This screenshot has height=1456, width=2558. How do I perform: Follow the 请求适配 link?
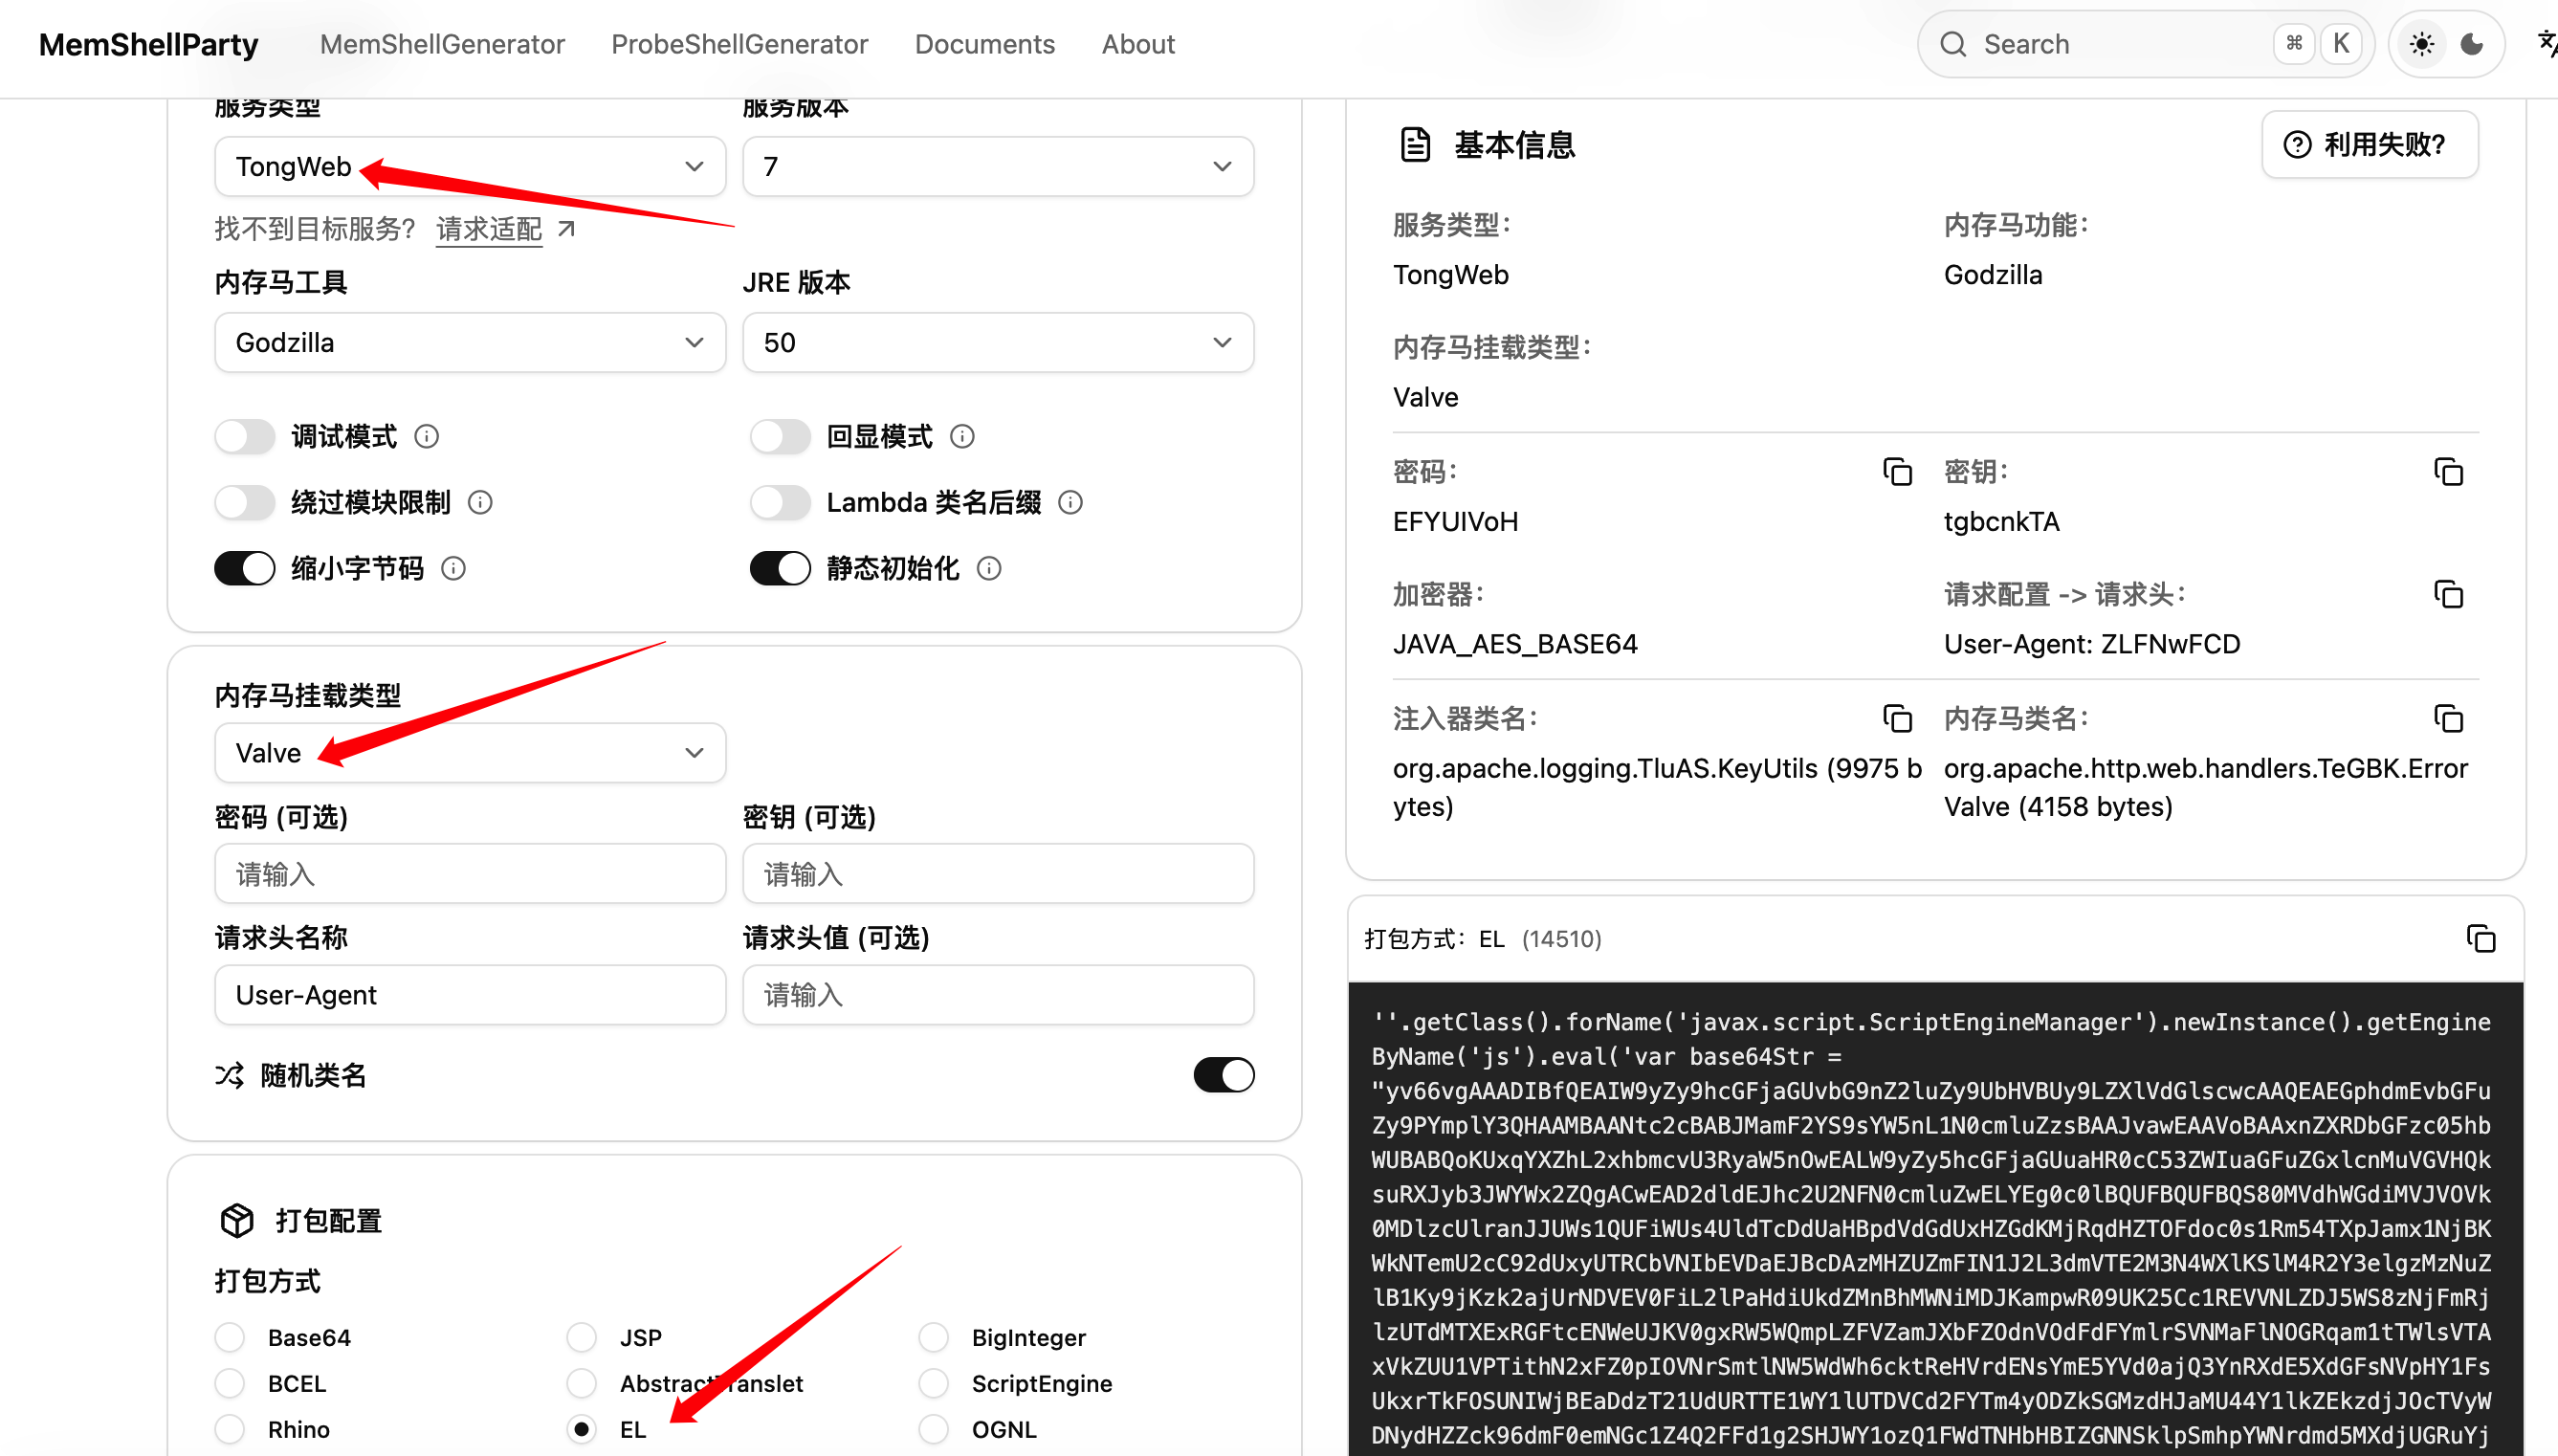(x=489, y=229)
